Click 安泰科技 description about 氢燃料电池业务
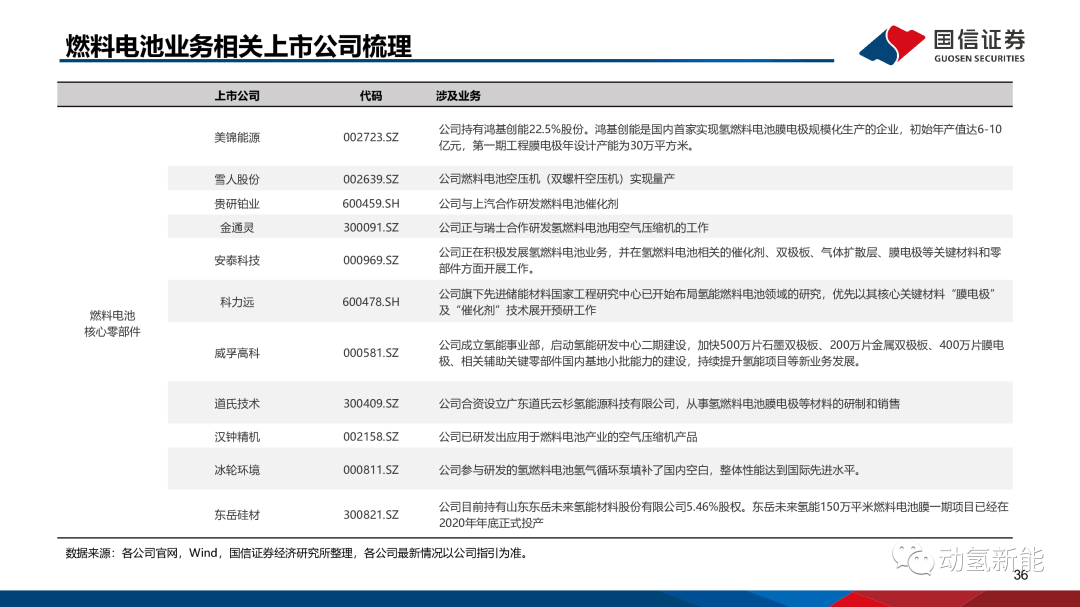The height and width of the screenshot is (607, 1080). click(720, 260)
